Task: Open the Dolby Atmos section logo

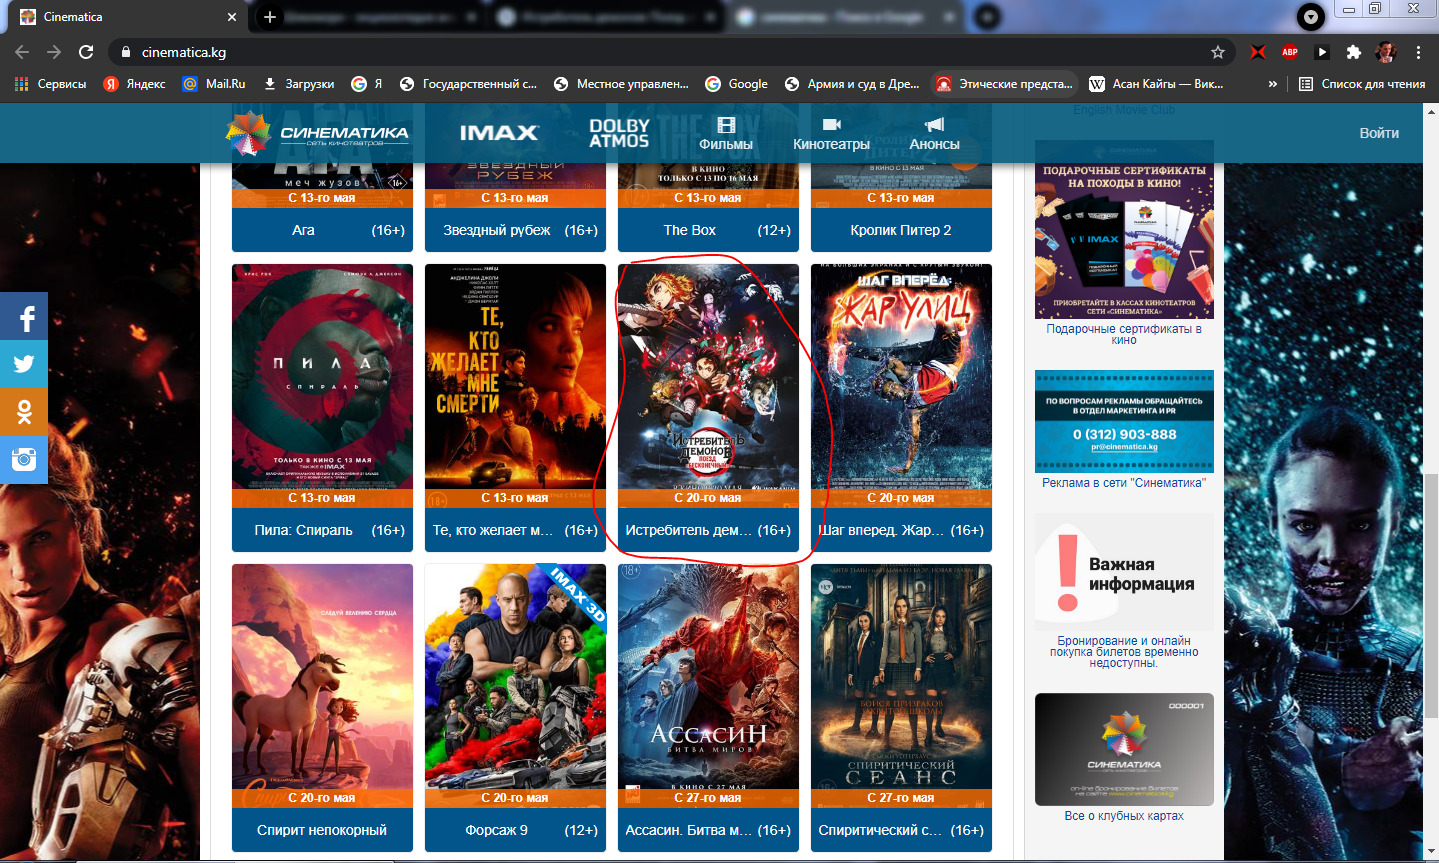Action: [619, 133]
